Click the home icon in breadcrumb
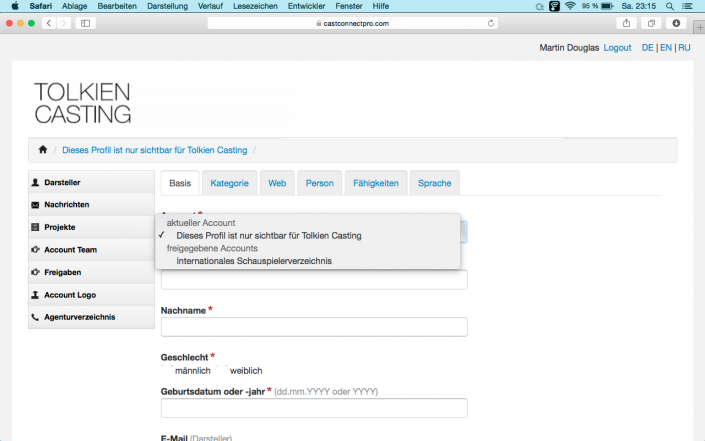 (x=43, y=150)
